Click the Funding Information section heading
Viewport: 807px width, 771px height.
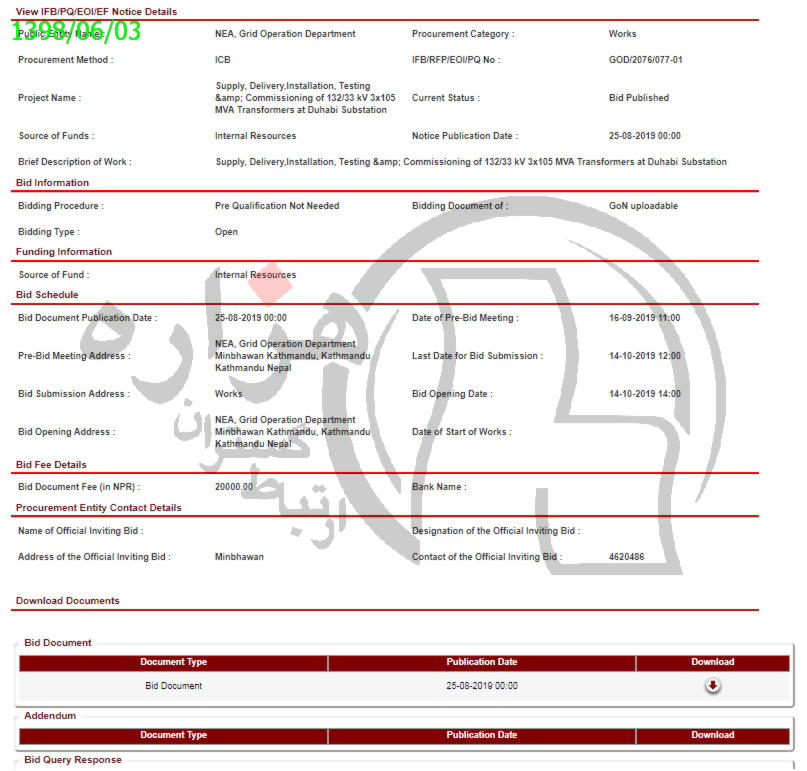pos(64,252)
